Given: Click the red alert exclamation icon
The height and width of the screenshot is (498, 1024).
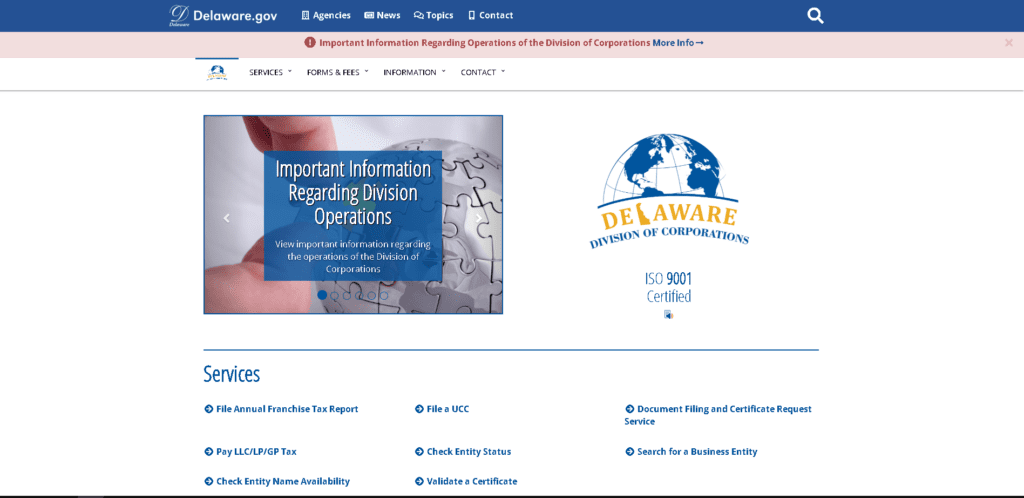Looking at the screenshot, I should [310, 42].
